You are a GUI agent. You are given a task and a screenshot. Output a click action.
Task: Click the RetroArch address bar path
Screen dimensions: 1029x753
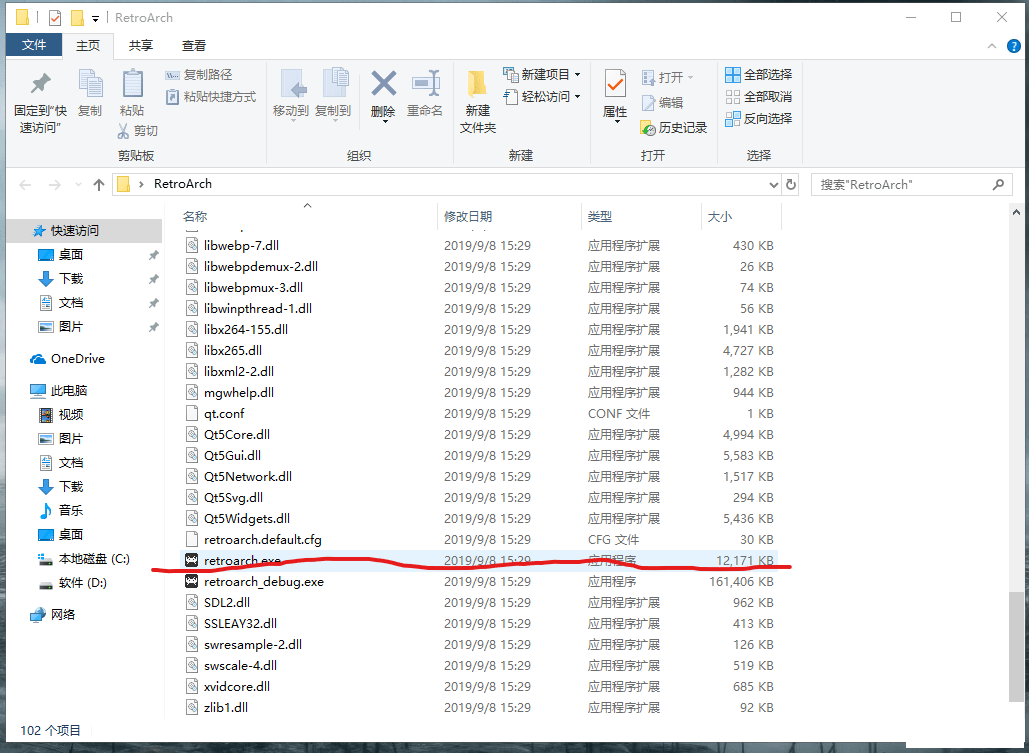[182, 184]
